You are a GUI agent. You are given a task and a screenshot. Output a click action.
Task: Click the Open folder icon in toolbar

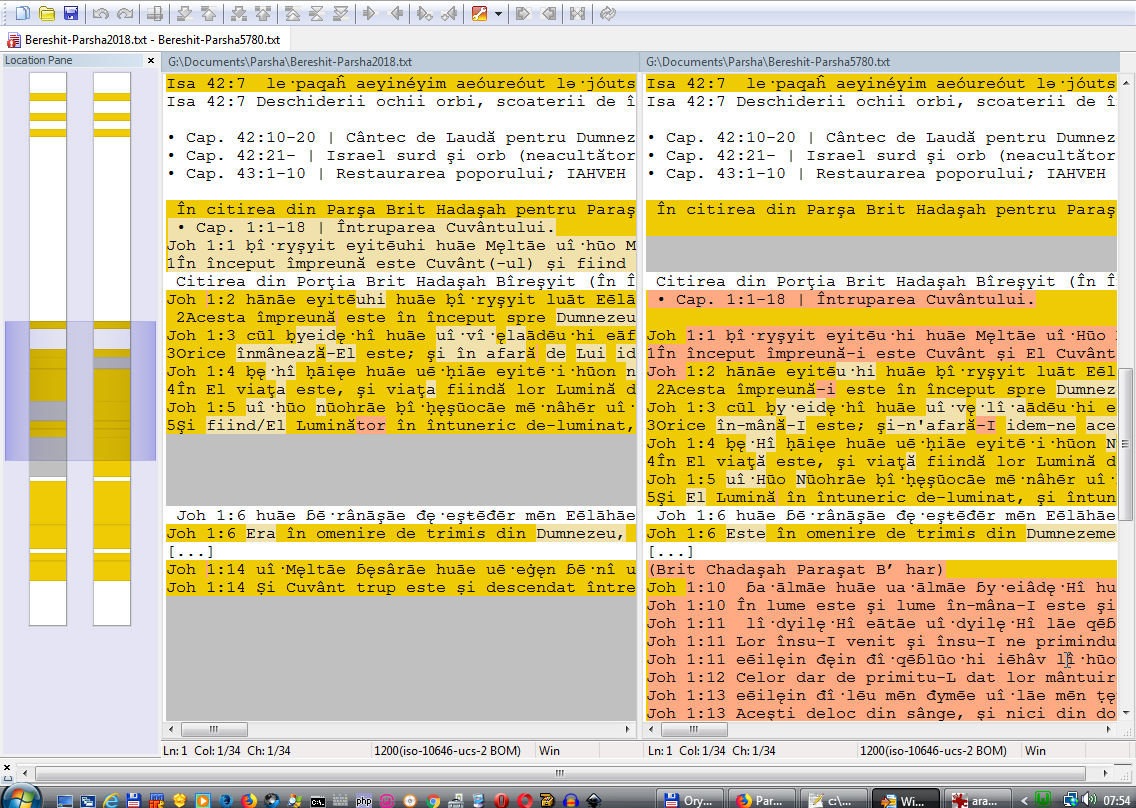(x=46, y=13)
